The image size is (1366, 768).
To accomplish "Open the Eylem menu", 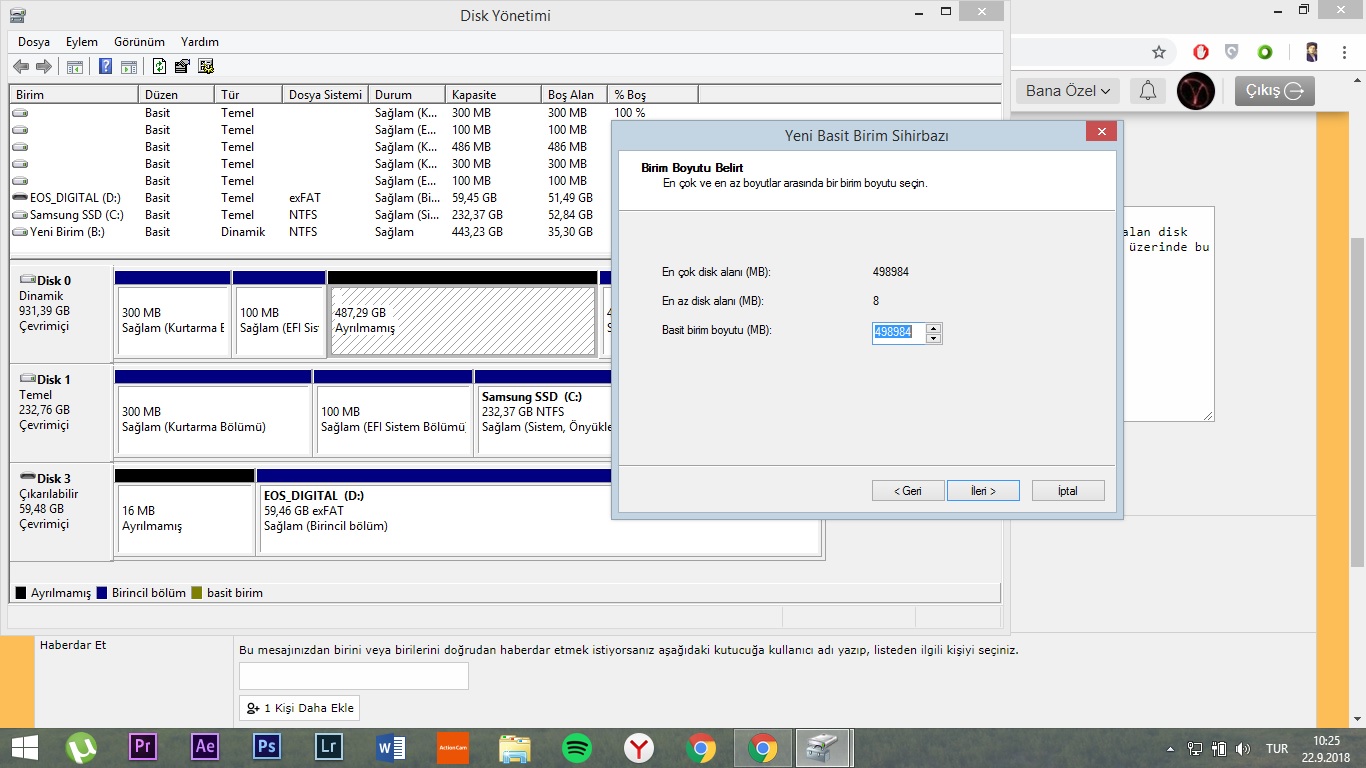I will pyautogui.click(x=82, y=42).
